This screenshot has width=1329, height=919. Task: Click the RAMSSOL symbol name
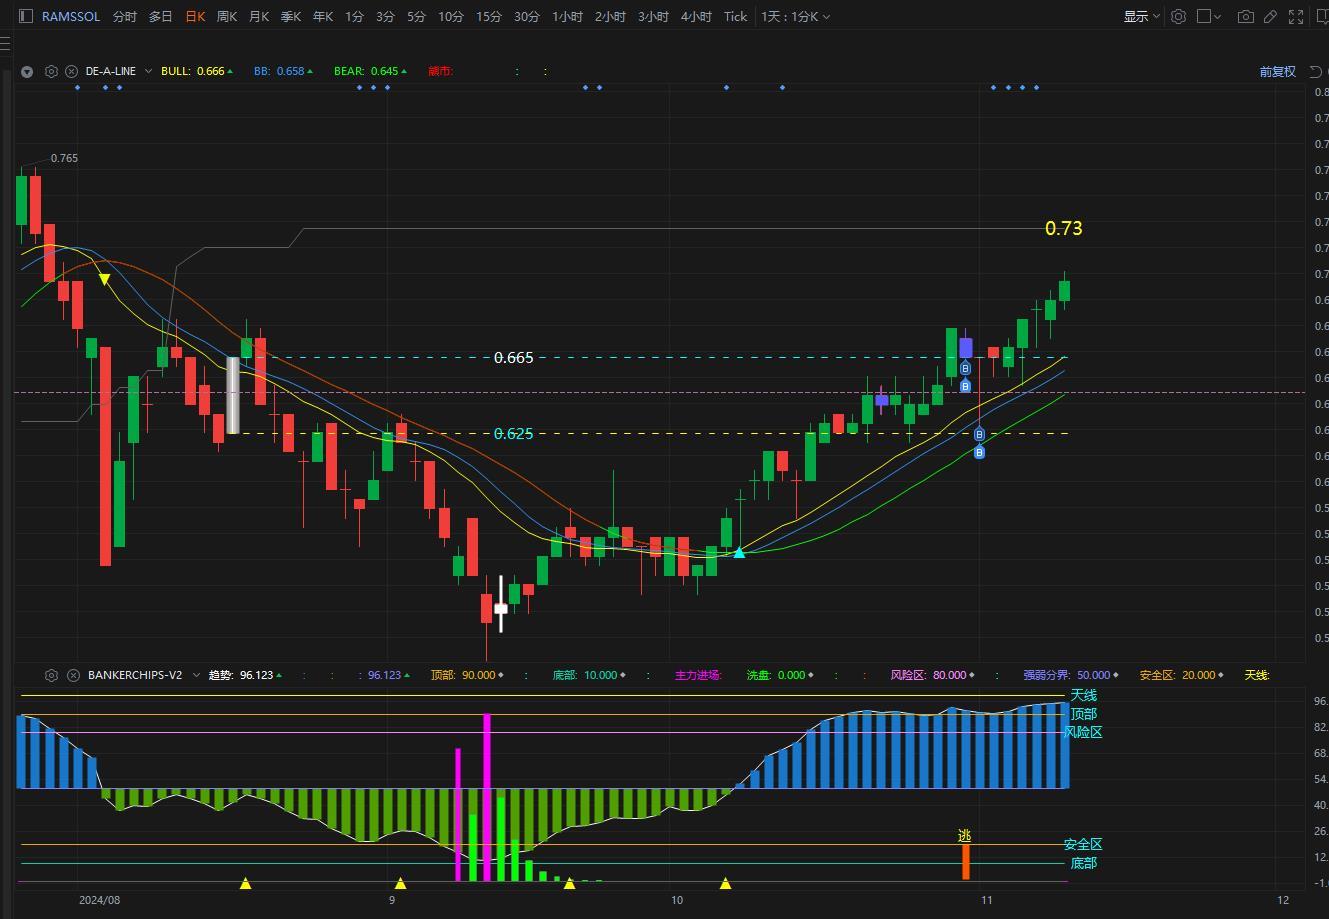click(x=71, y=16)
